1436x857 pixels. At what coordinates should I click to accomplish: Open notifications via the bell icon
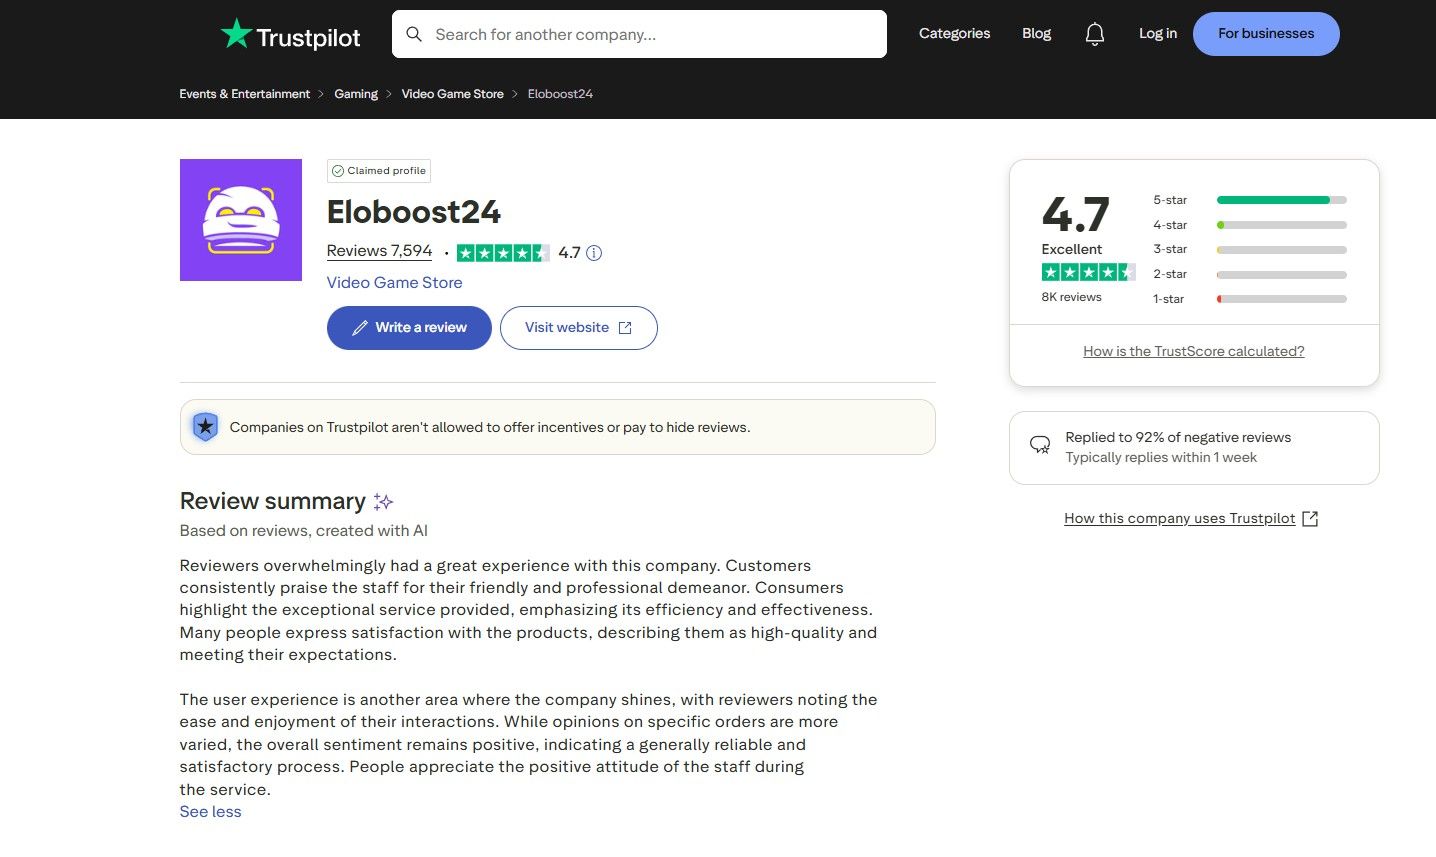coord(1094,33)
